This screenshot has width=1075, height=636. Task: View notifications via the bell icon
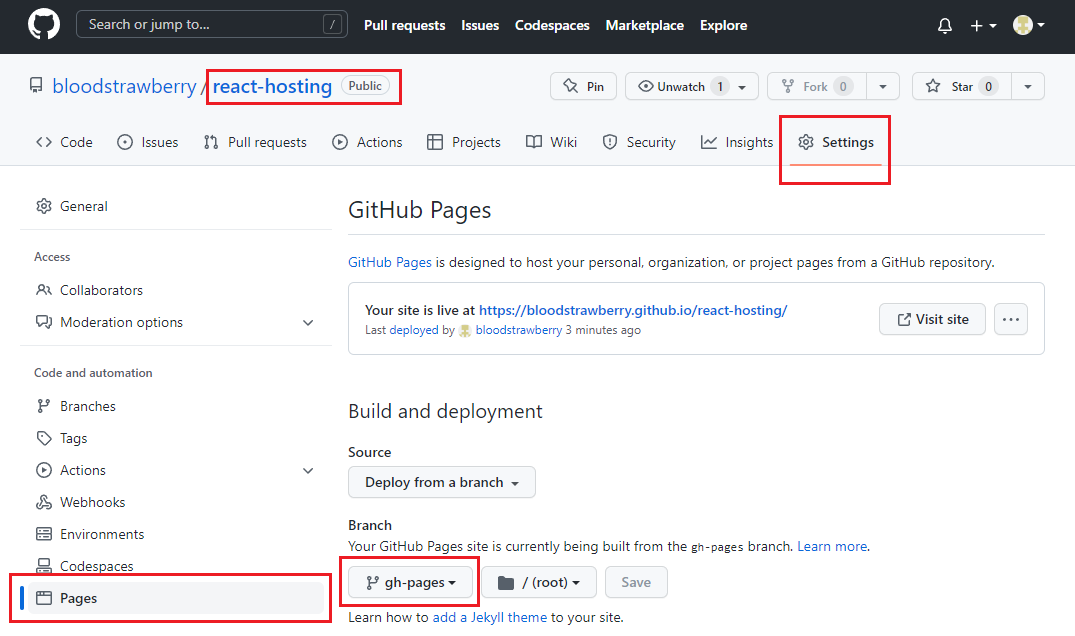click(945, 26)
